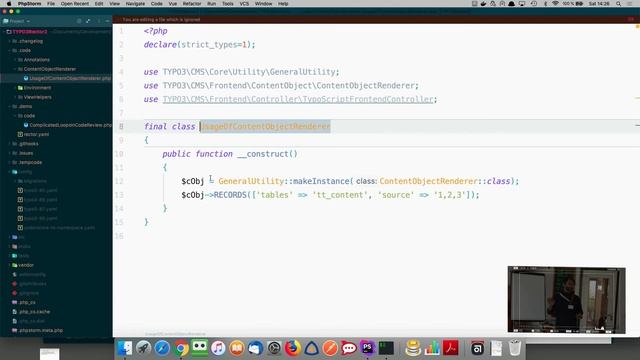640x360 pixels.
Task: Select the .githooks folder
Action: coord(29,144)
